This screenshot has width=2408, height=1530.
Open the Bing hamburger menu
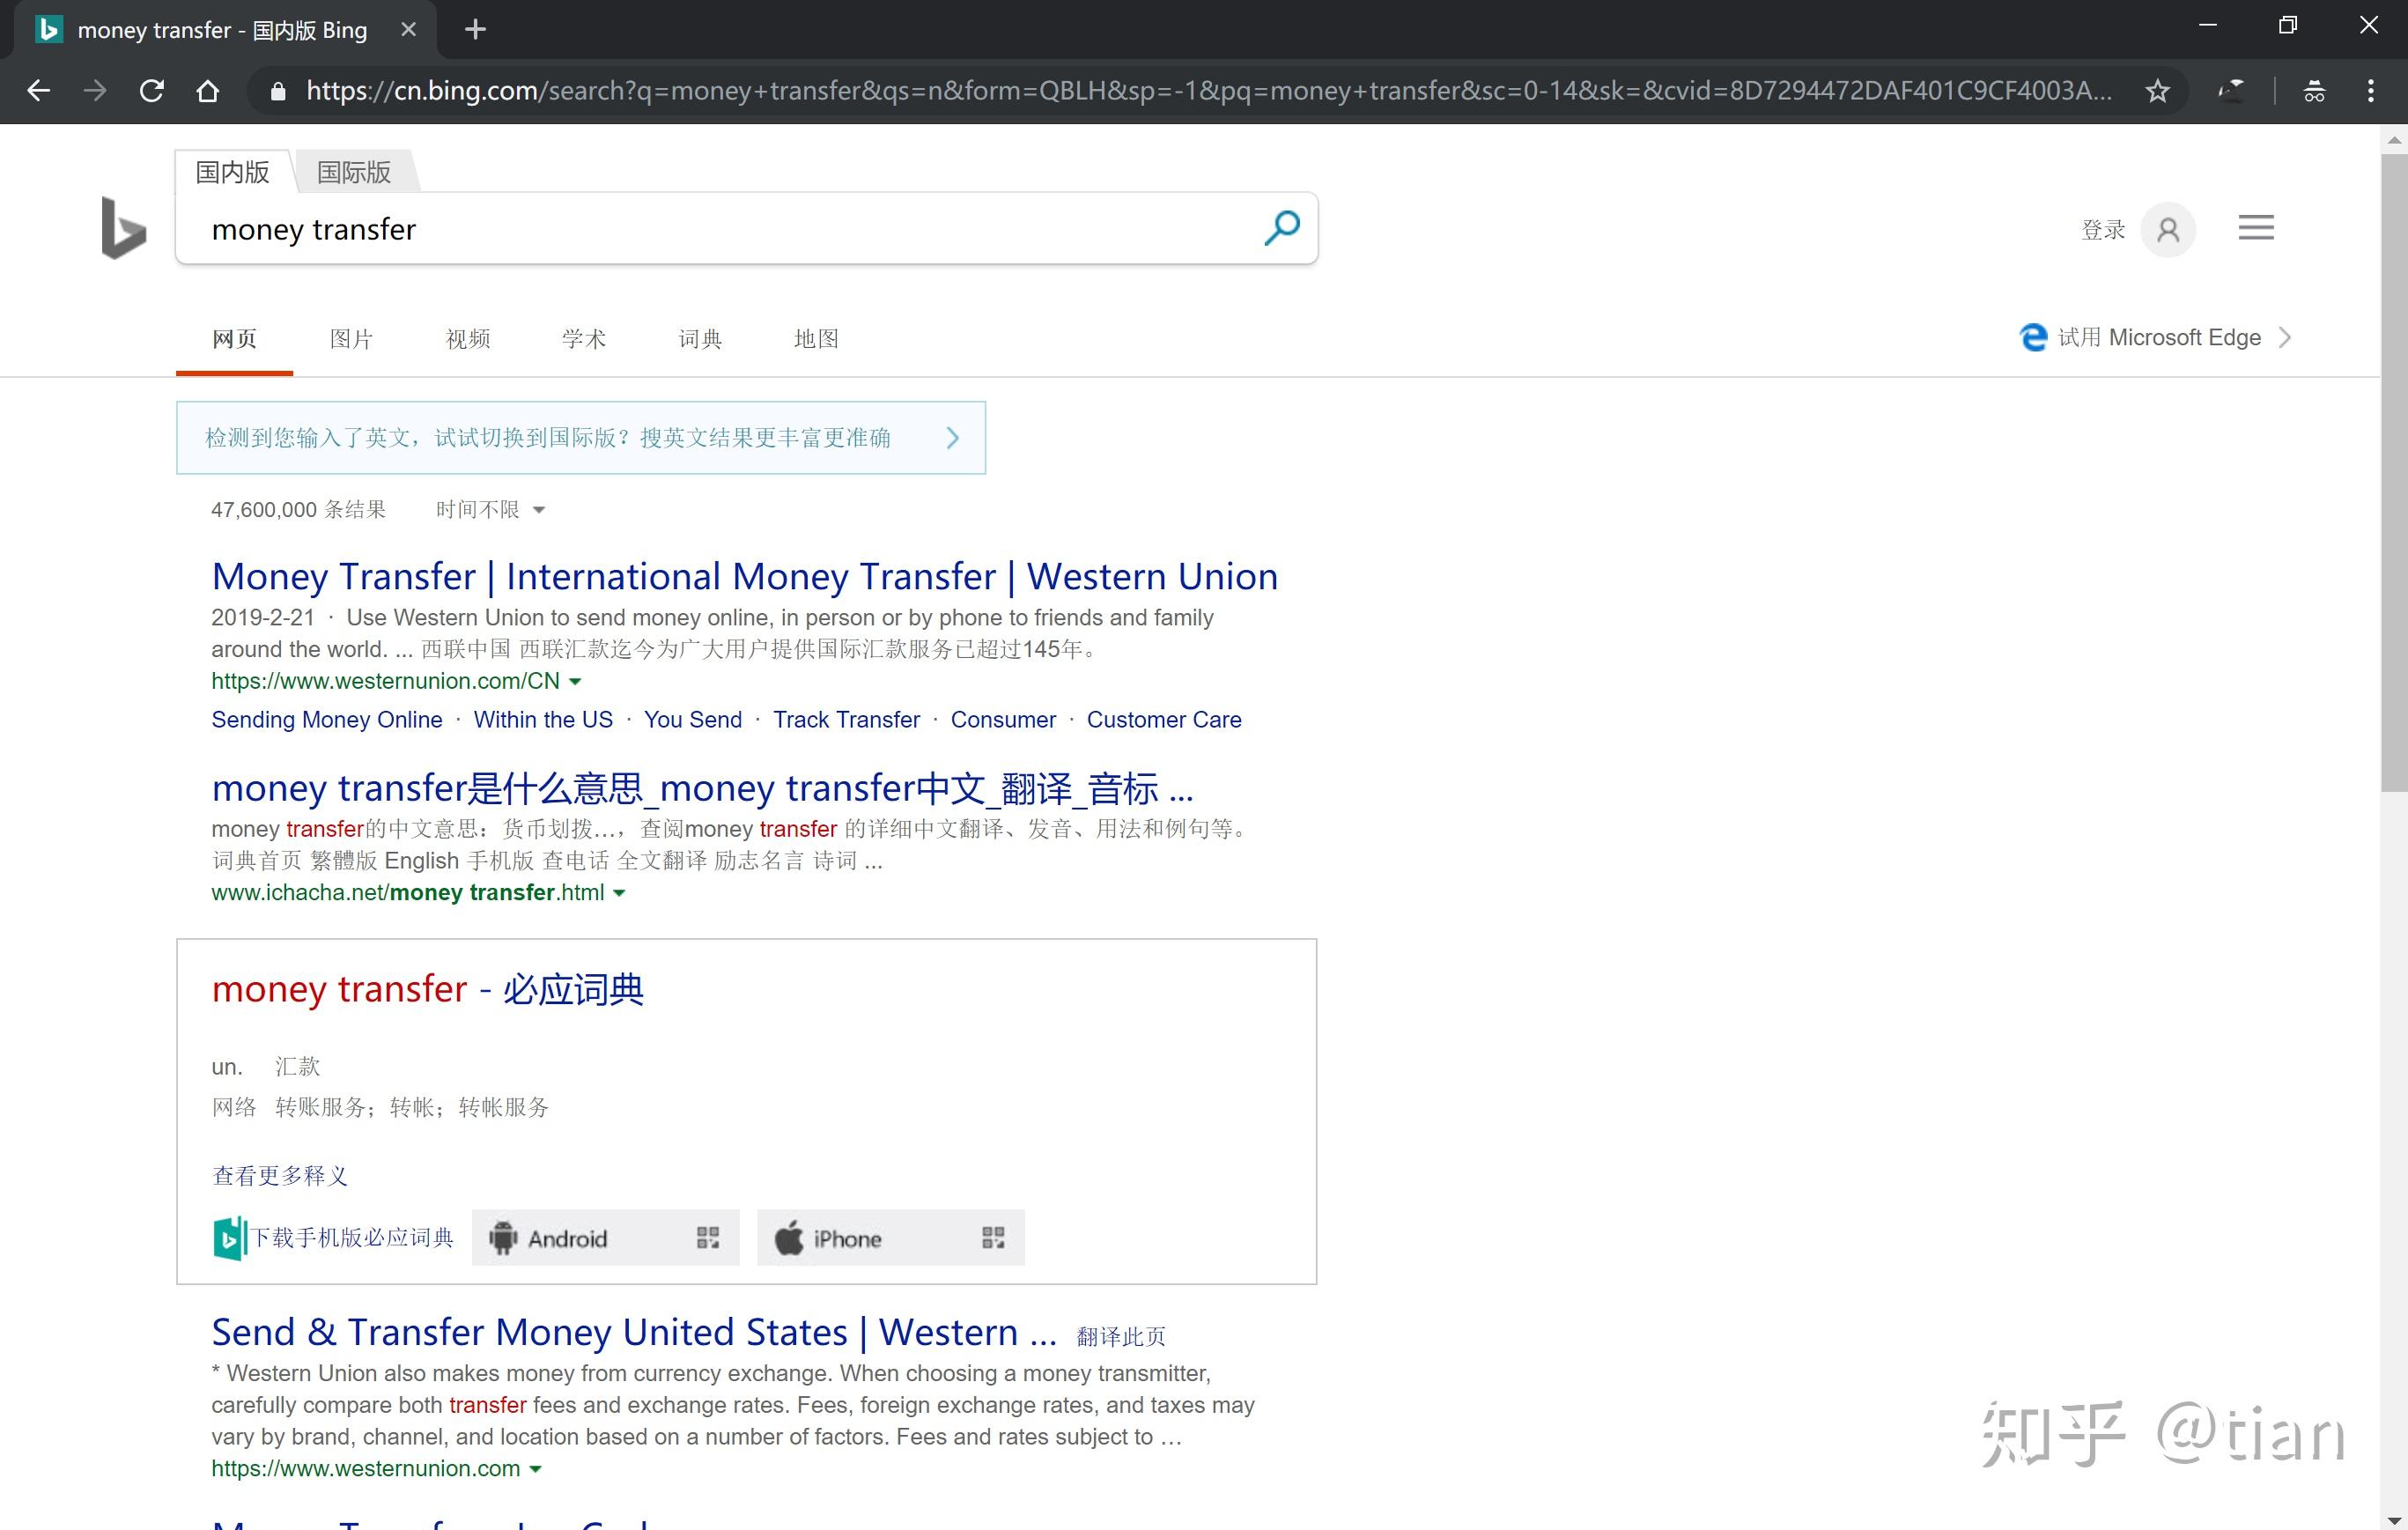click(2256, 228)
